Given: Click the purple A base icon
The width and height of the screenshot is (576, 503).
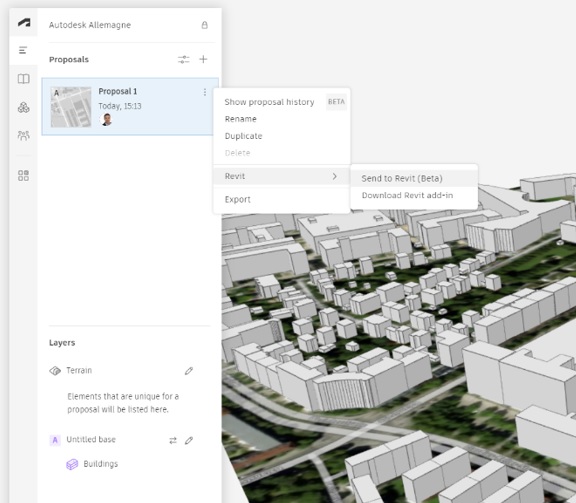Looking at the screenshot, I should pyautogui.click(x=55, y=440).
